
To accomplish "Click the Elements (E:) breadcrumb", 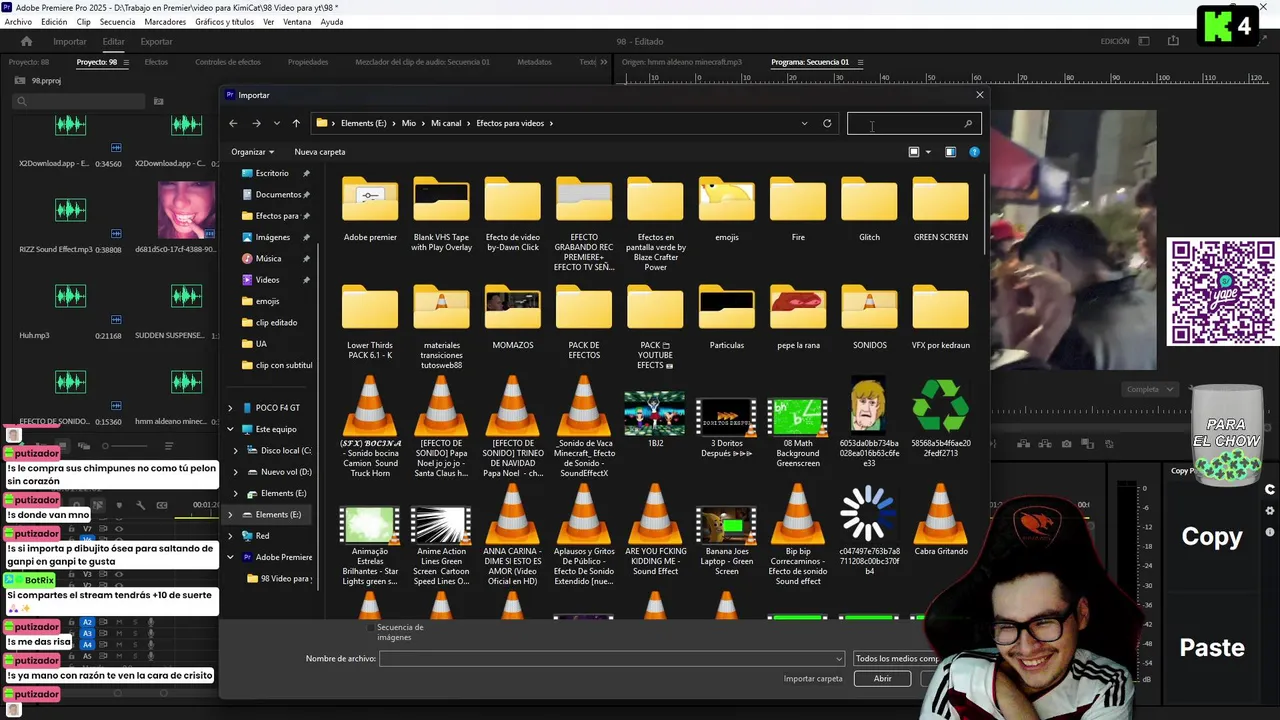I will (x=363, y=123).
